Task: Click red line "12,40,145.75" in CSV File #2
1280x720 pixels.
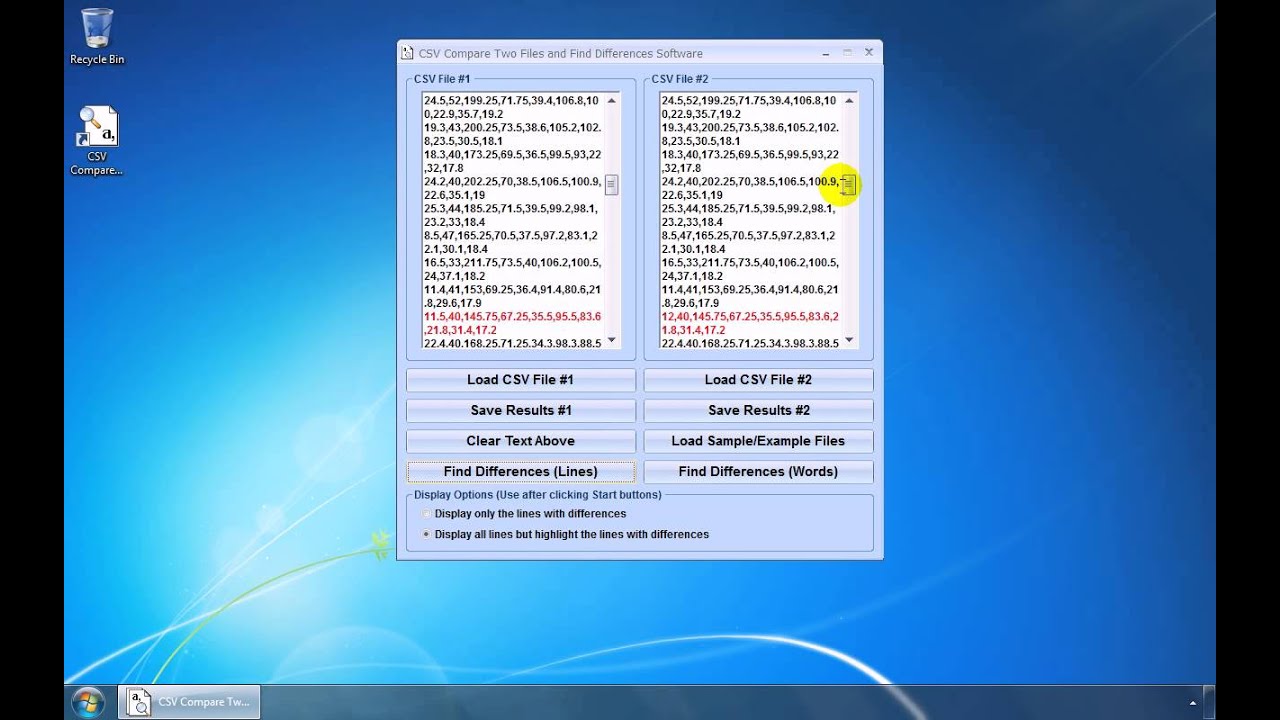Action: click(x=750, y=323)
